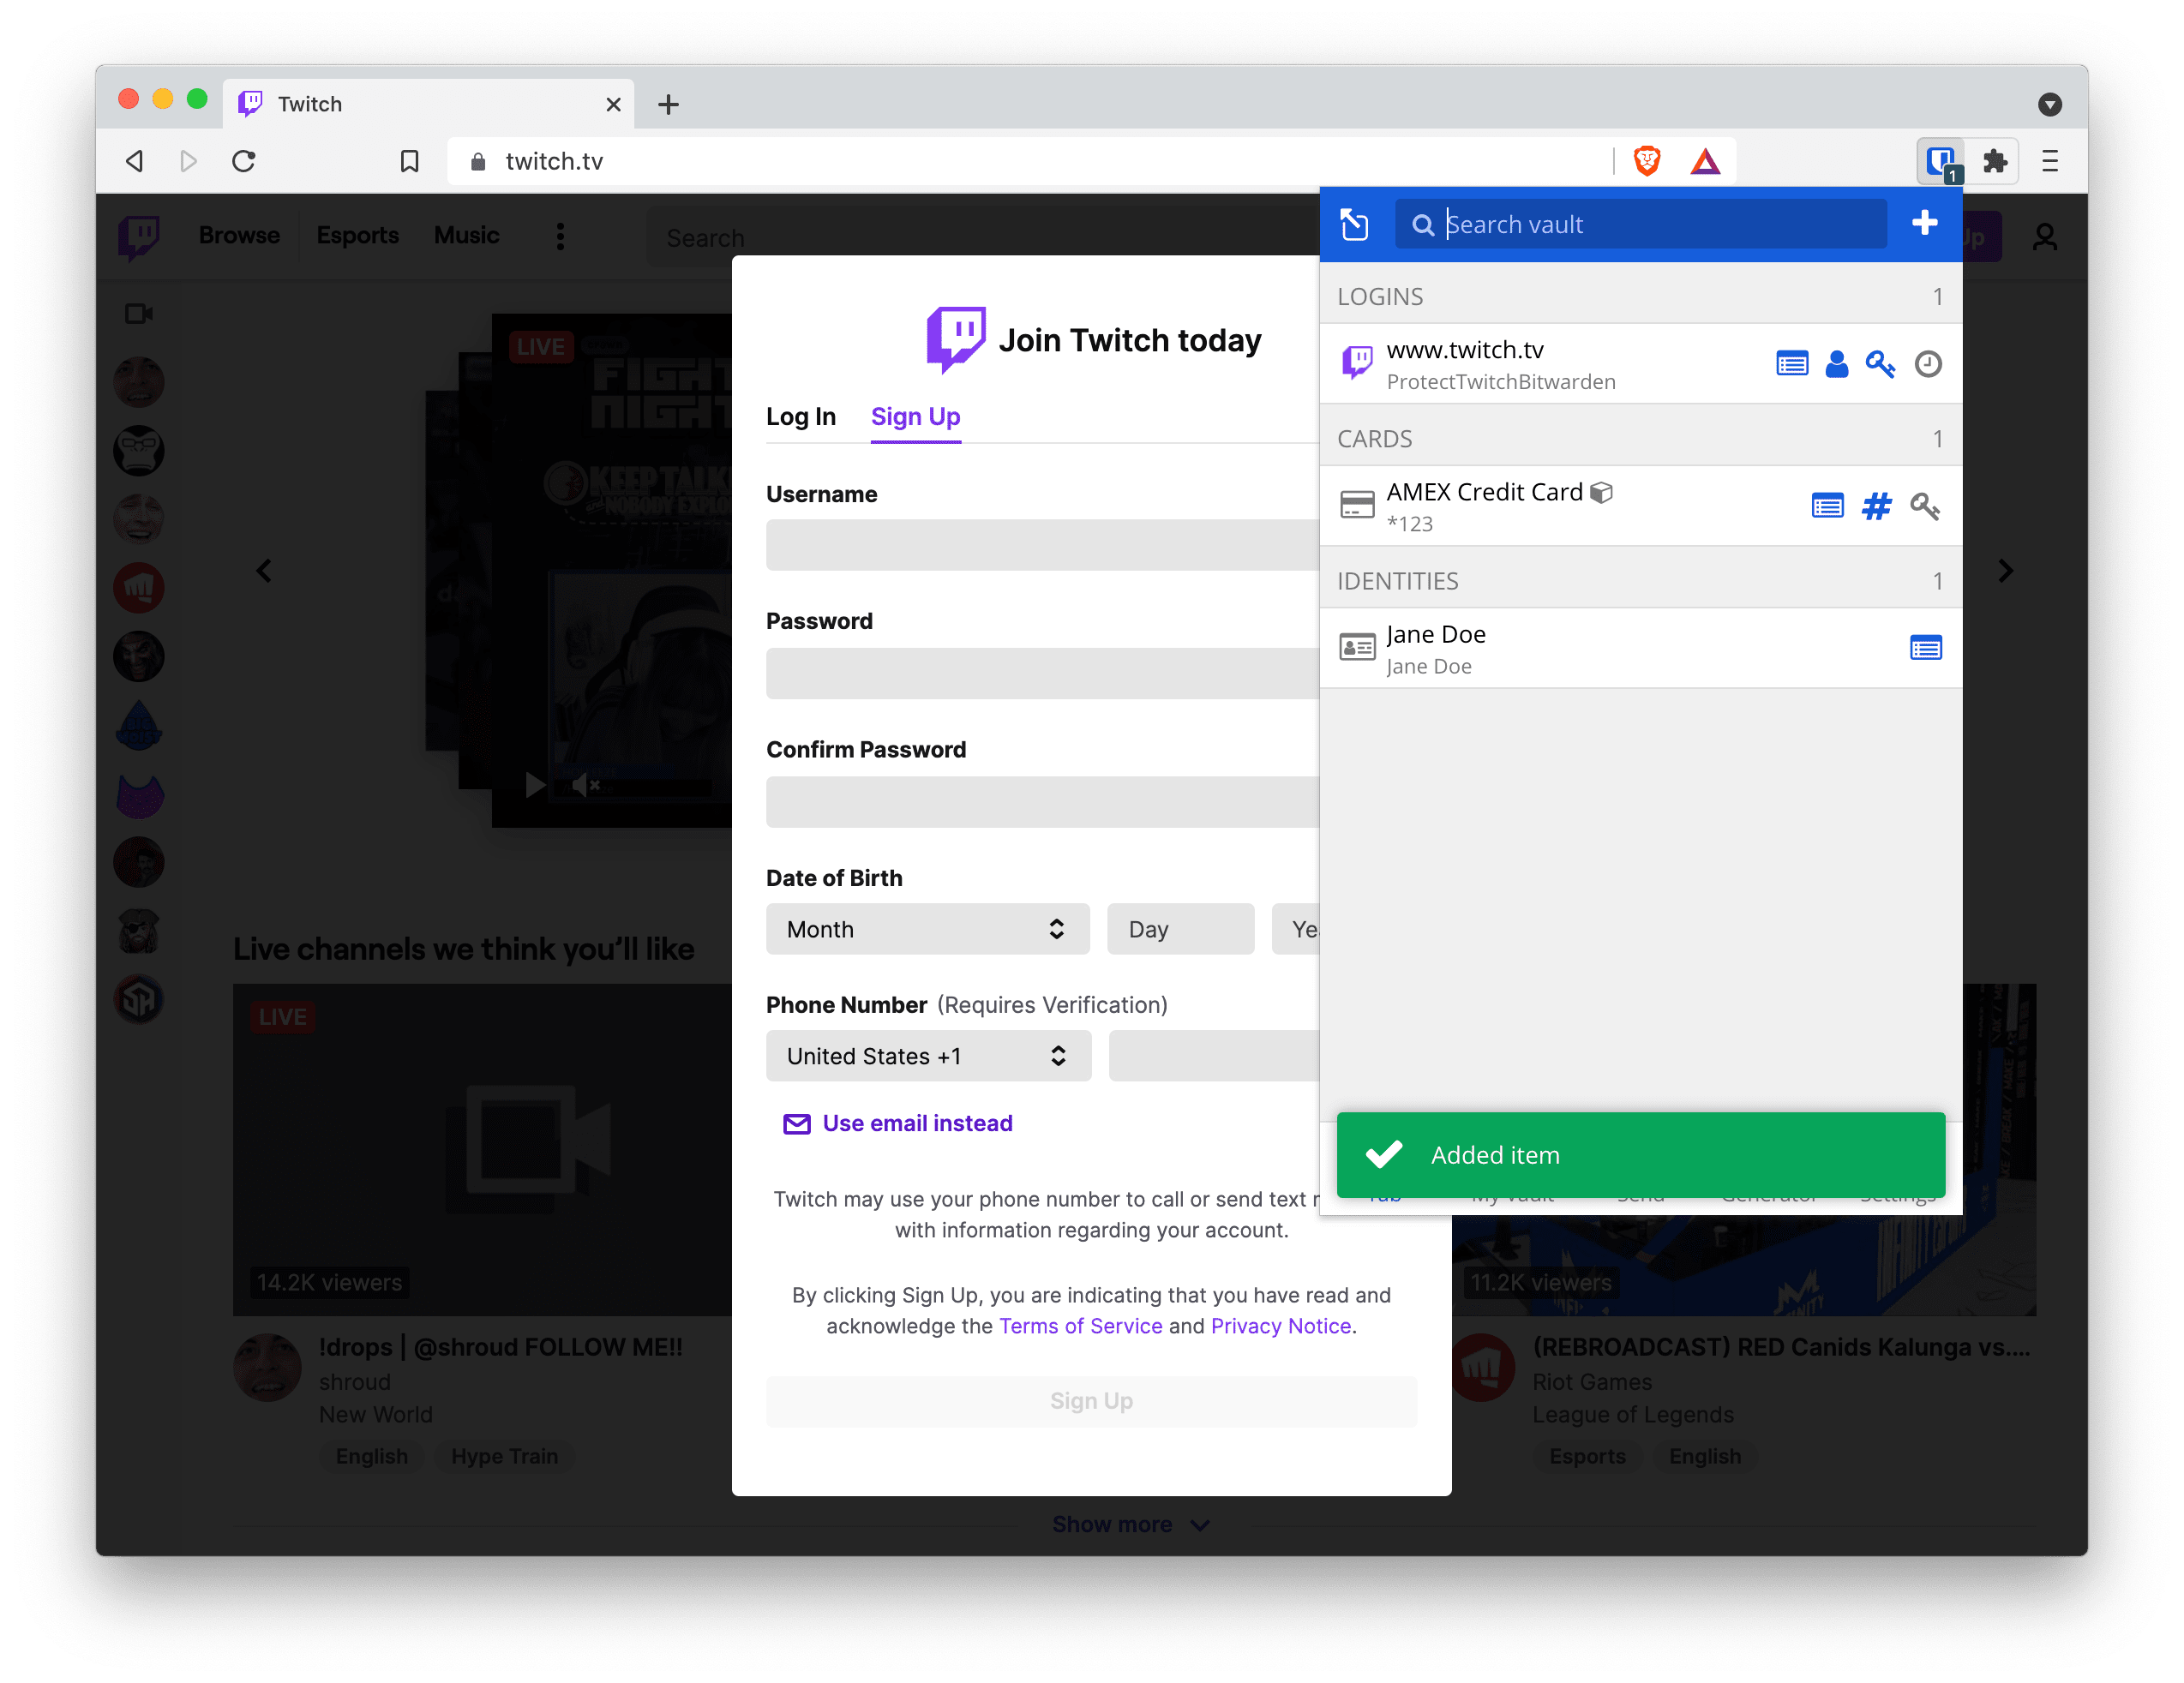This screenshot has height=1683, width=2184.
Task: Open the Terms of Service link
Action: coord(1080,1326)
